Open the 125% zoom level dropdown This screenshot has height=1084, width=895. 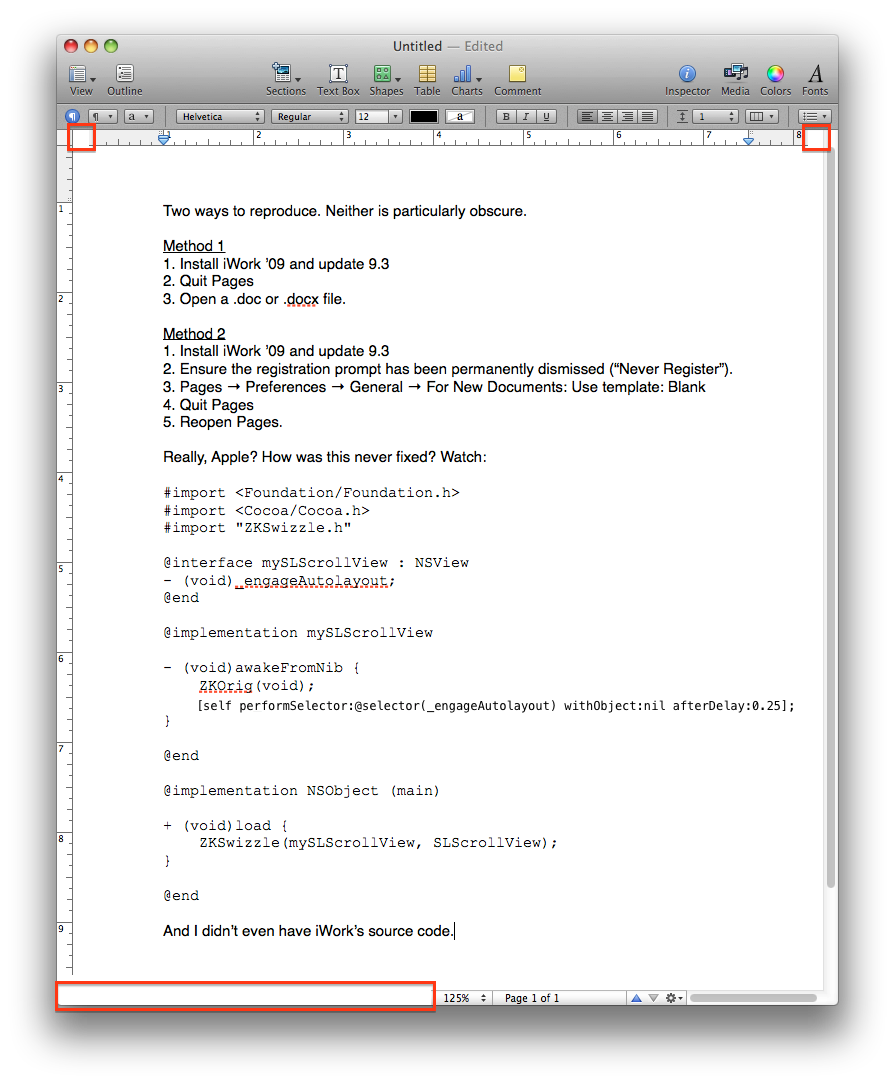[464, 998]
